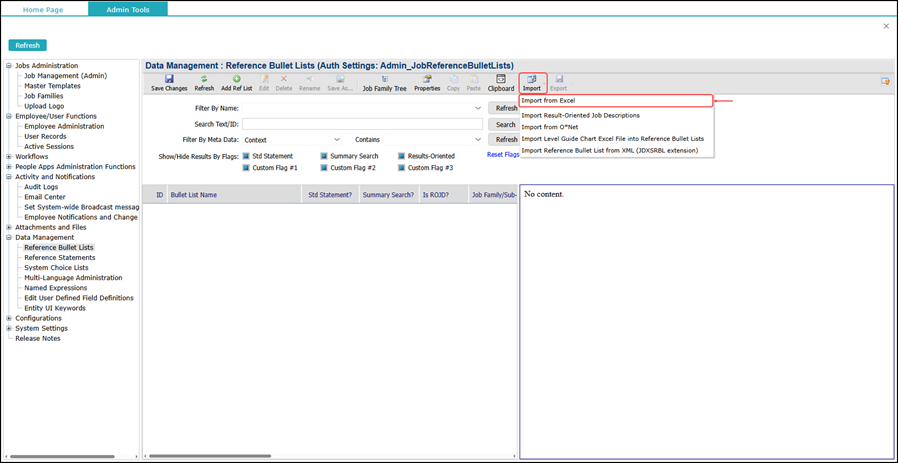The width and height of the screenshot is (899, 463).
Task: Open the Job Family Tree tool
Action: (384, 83)
